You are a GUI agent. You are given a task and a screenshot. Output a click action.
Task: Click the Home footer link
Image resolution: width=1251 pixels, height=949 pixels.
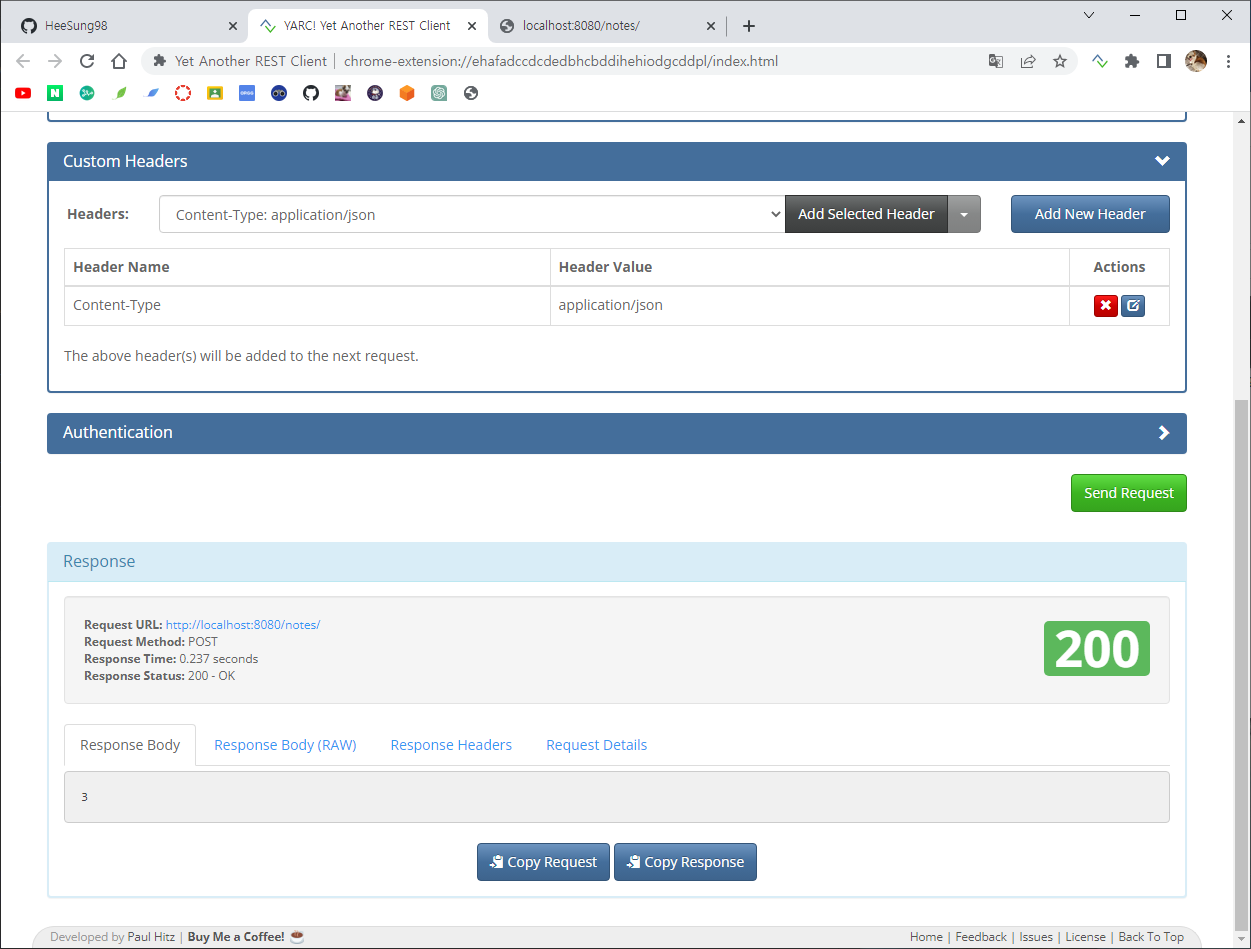coord(926,937)
